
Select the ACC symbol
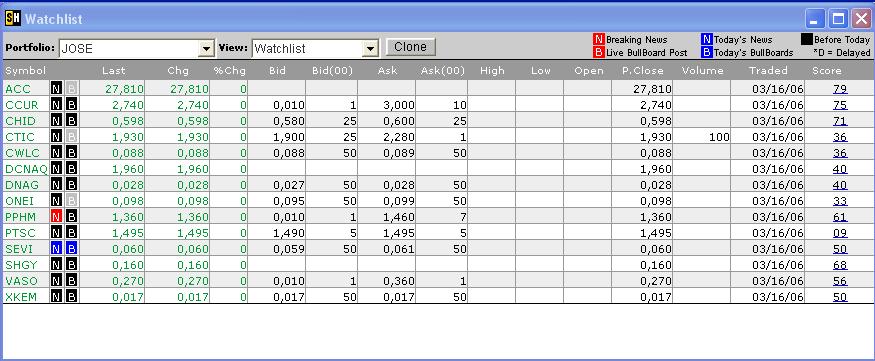pyautogui.click(x=18, y=89)
